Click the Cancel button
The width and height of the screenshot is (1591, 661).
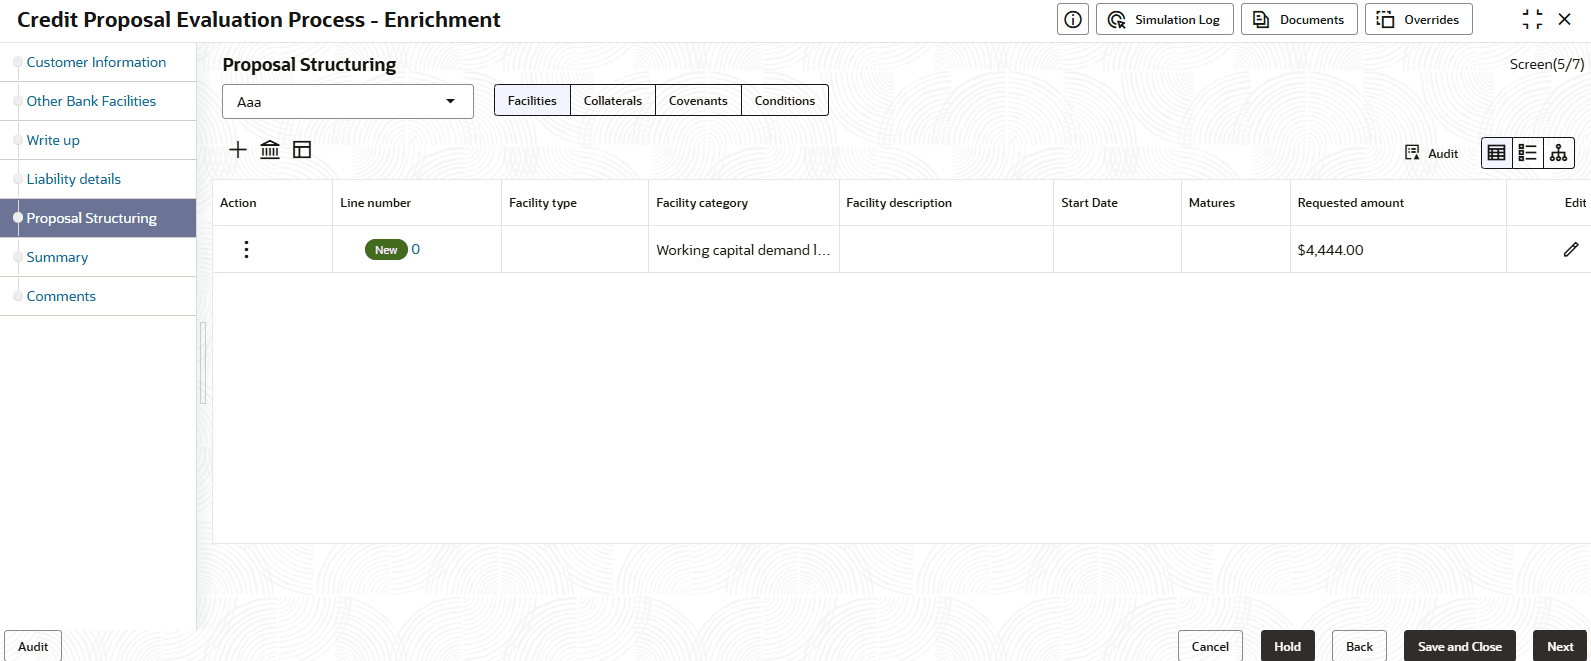(x=1210, y=646)
